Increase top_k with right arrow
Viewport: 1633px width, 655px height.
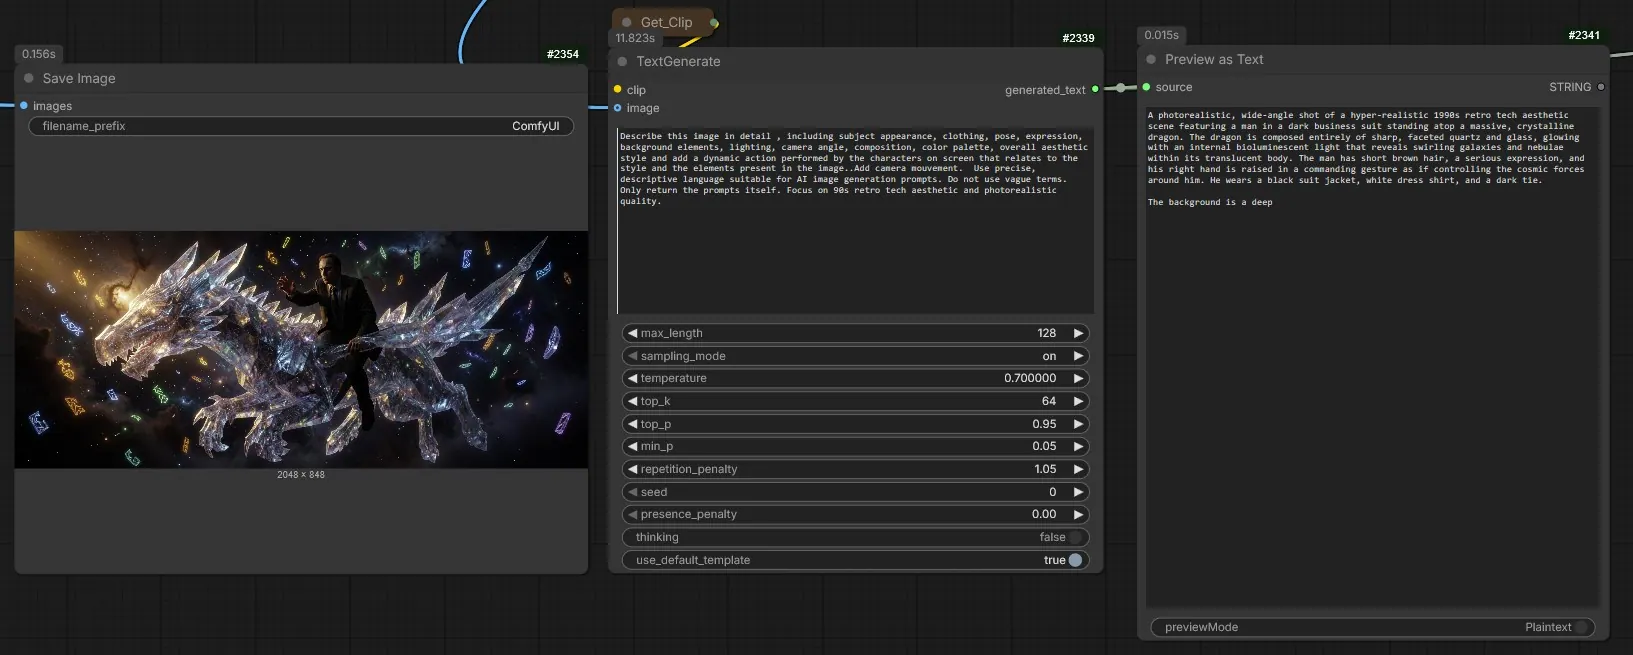[x=1078, y=401]
